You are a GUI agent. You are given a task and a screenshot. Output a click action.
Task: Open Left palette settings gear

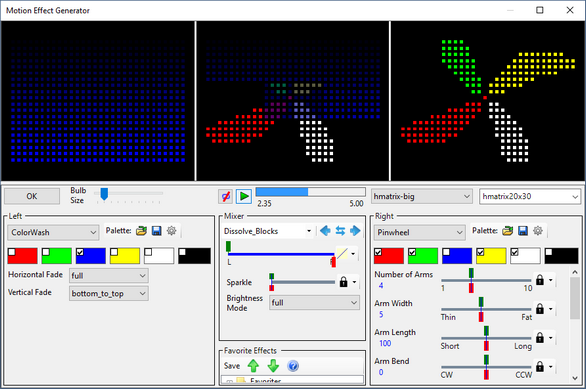point(172,231)
